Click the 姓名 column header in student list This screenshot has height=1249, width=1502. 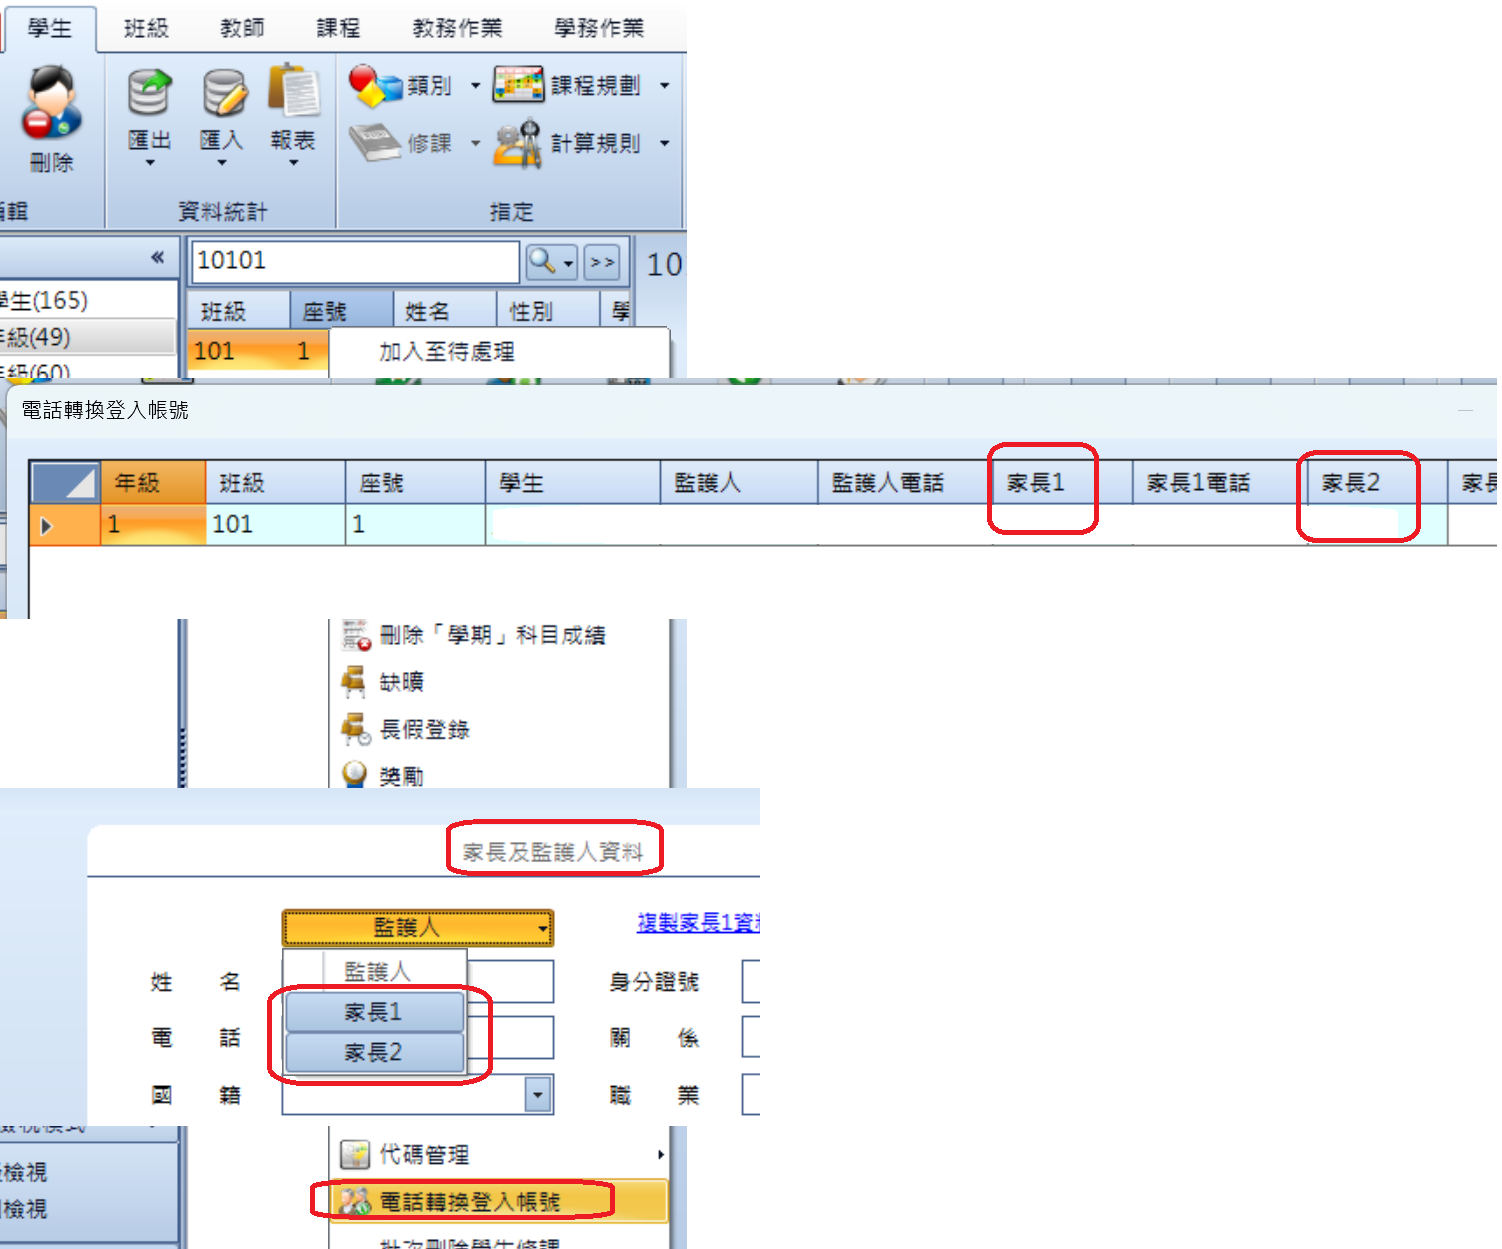(x=445, y=311)
